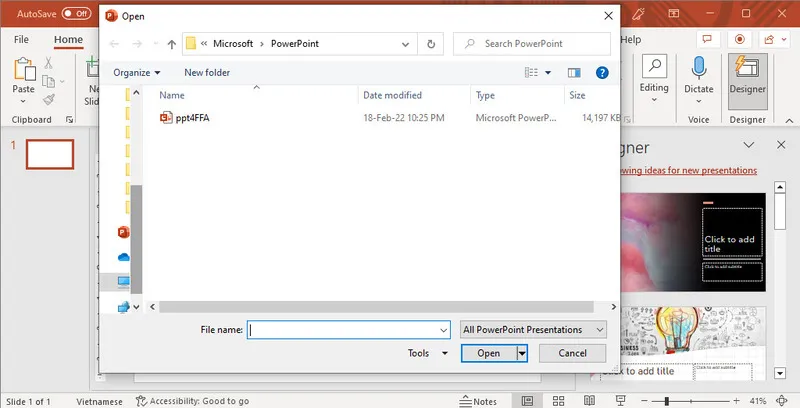800x408 pixels.
Task: Fit slide to current window
Action: (782, 401)
